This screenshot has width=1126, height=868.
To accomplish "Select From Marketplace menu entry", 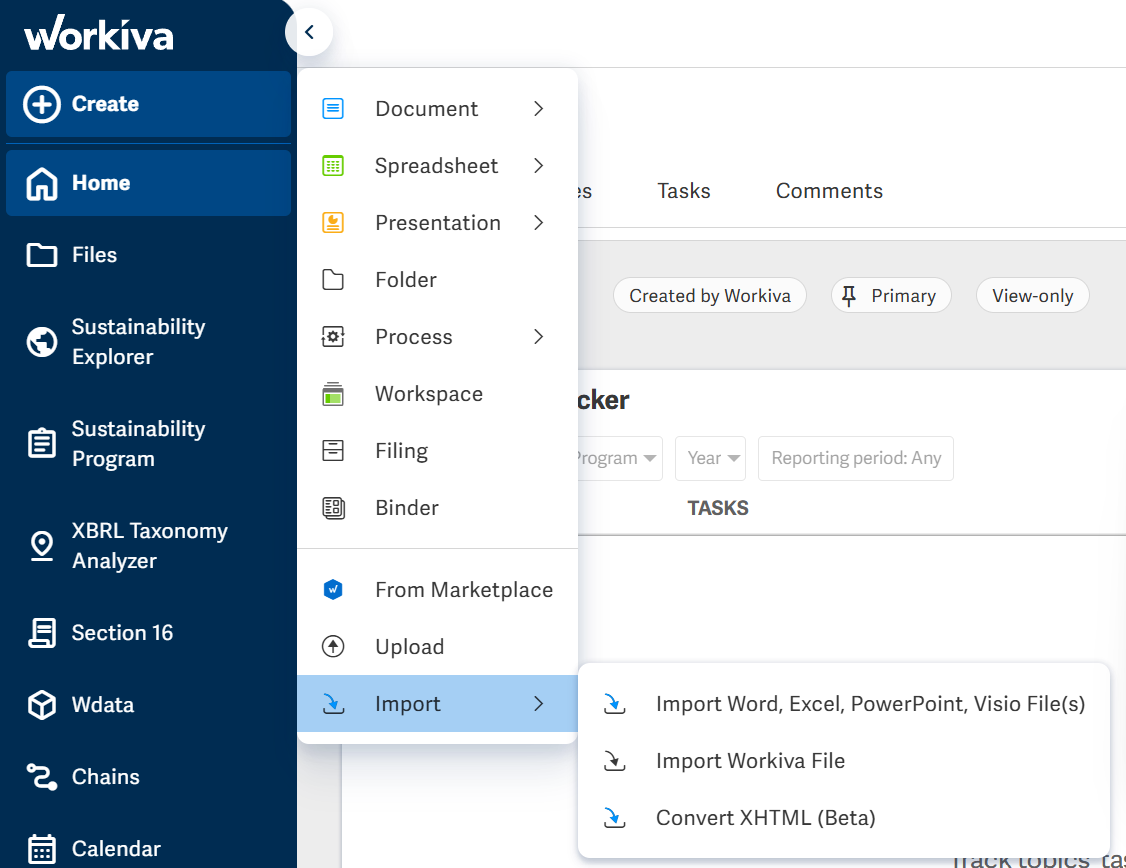I will tap(437, 589).
